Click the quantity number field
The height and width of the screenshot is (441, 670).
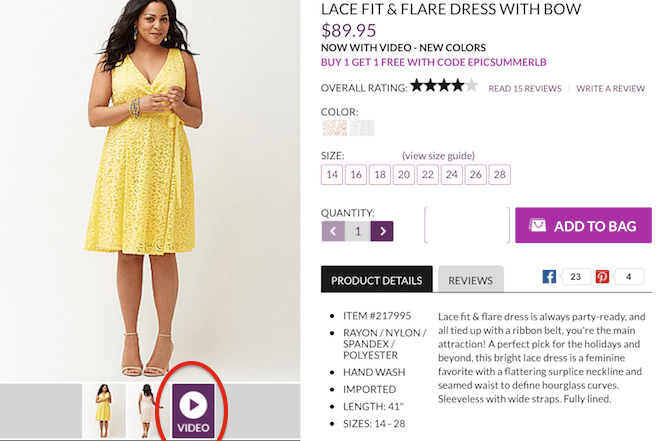click(357, 231)
